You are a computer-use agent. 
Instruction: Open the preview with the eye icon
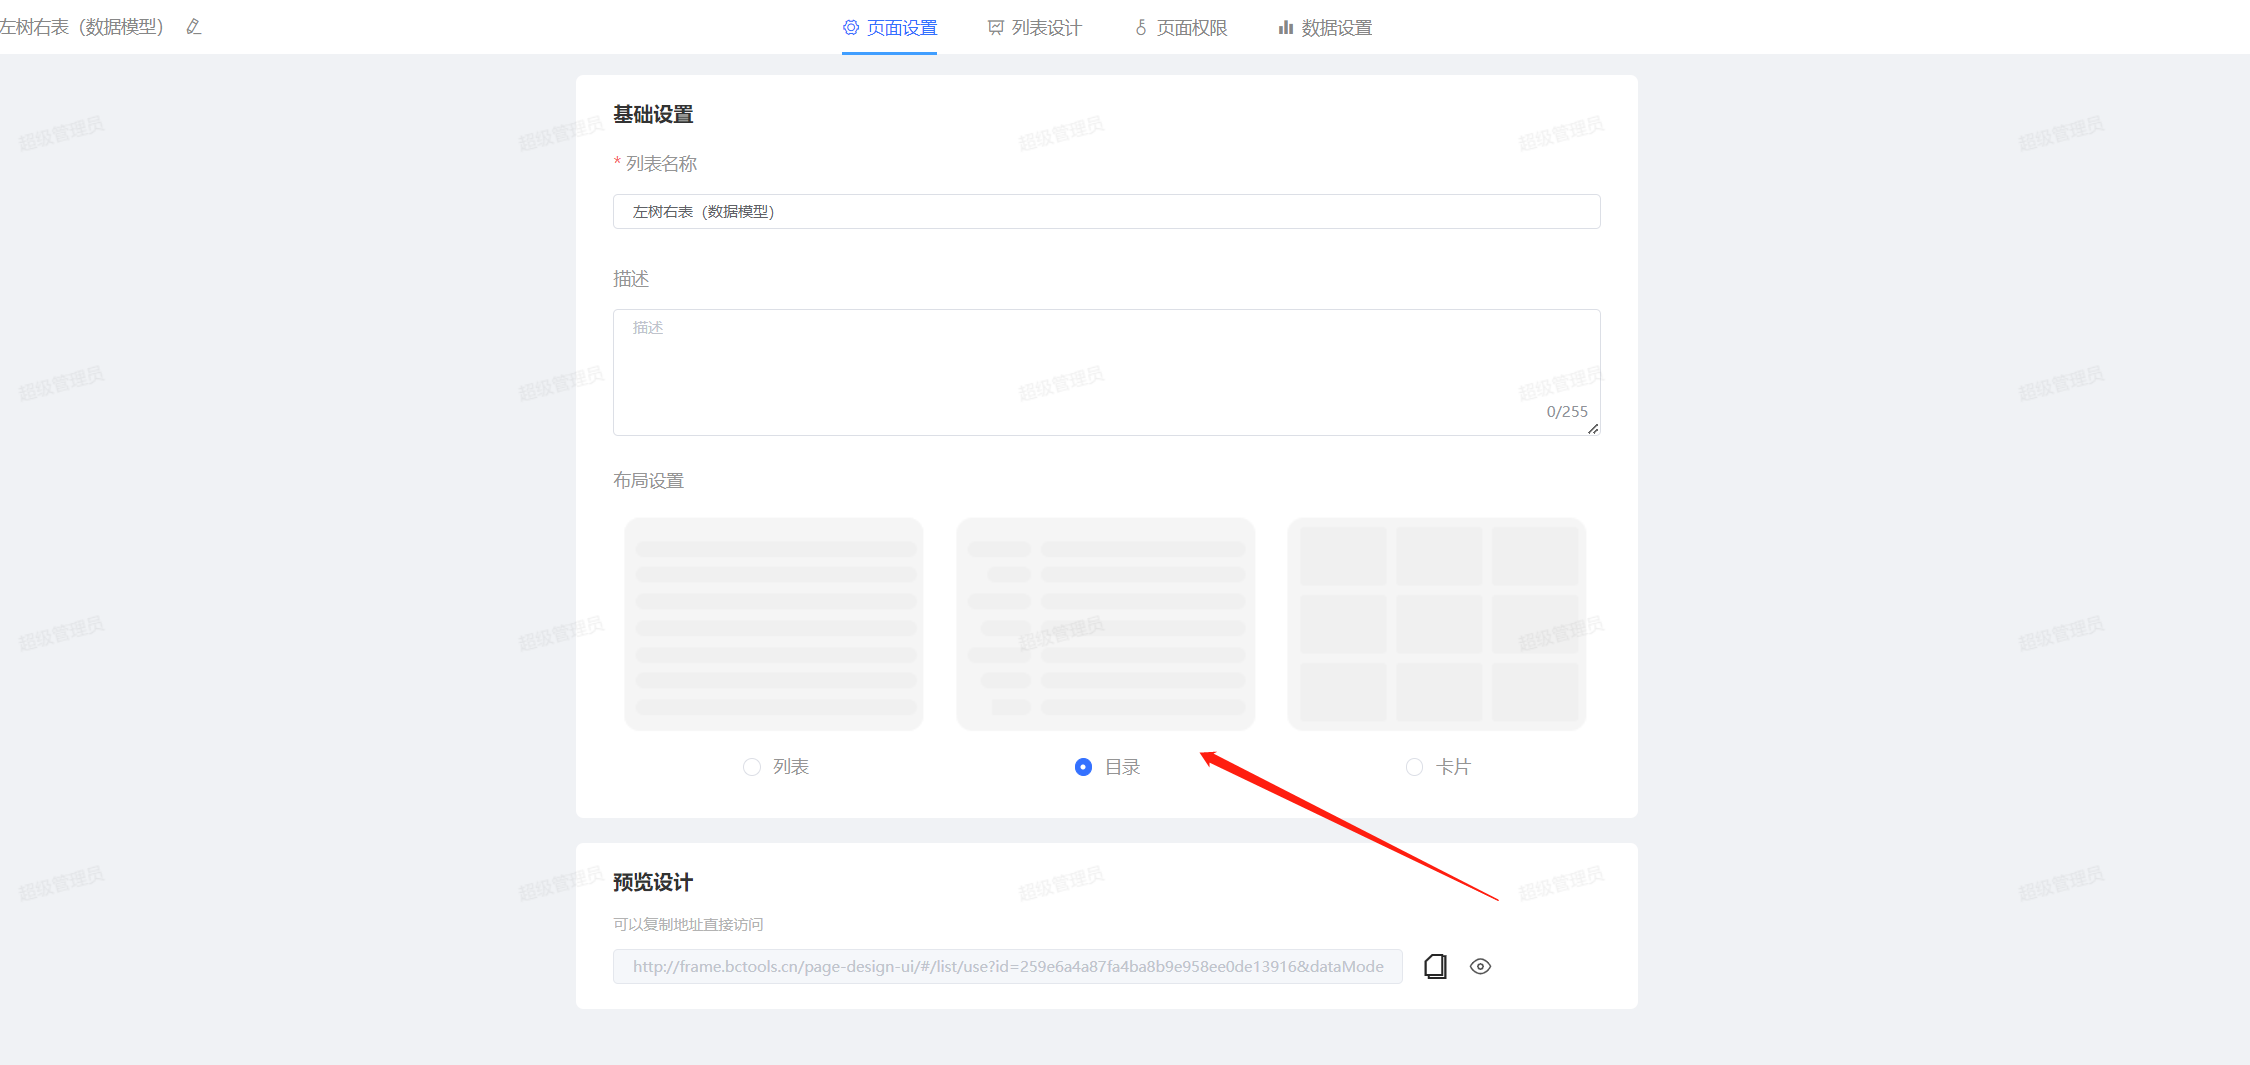click(1480, 966)
